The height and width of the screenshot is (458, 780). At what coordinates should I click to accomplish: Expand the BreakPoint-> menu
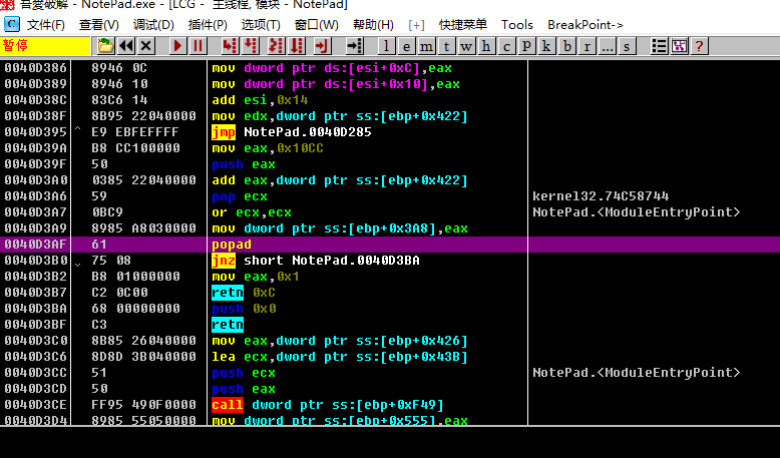click(585, 24)
